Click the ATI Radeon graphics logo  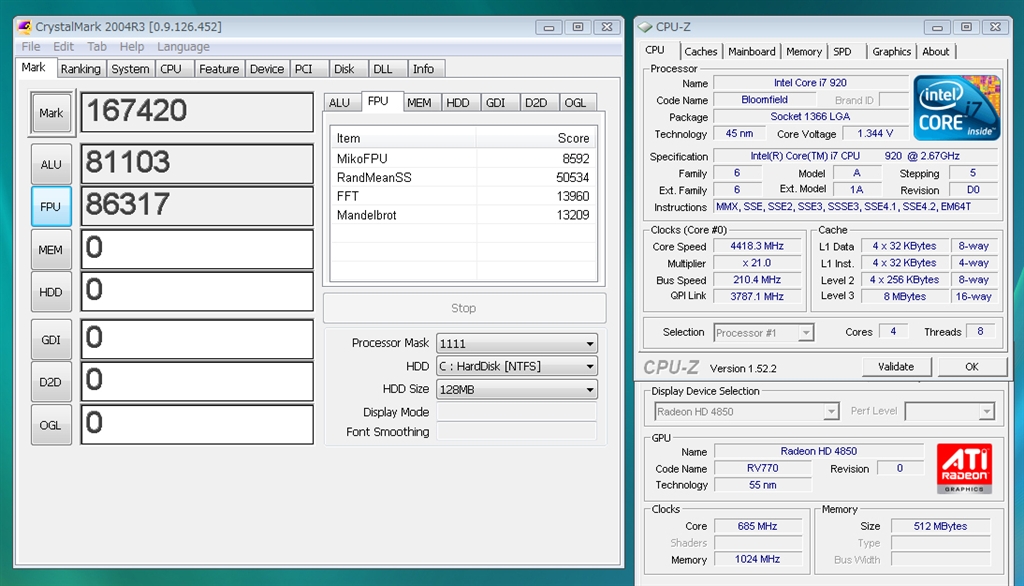point(964,469)
